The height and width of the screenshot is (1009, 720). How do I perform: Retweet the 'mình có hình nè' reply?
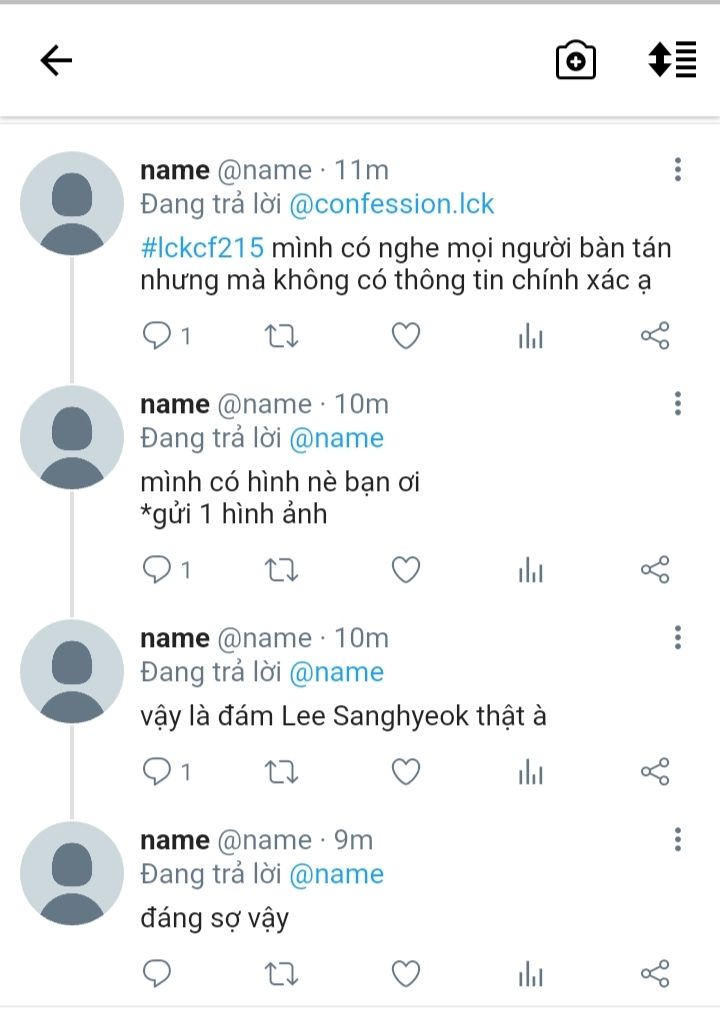(x=281, y=570)
